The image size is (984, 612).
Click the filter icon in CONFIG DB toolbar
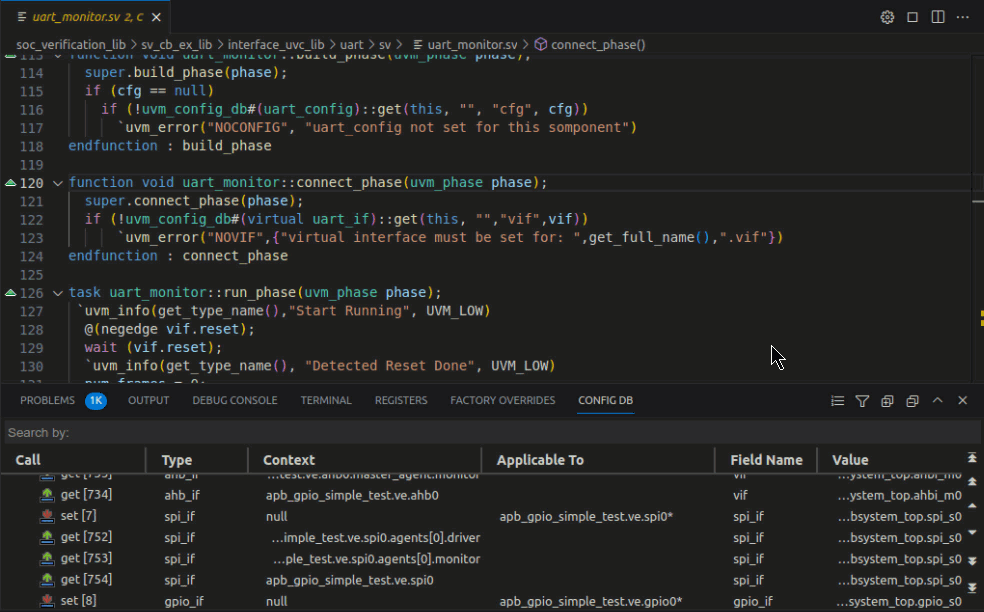[x=861, y=400]
